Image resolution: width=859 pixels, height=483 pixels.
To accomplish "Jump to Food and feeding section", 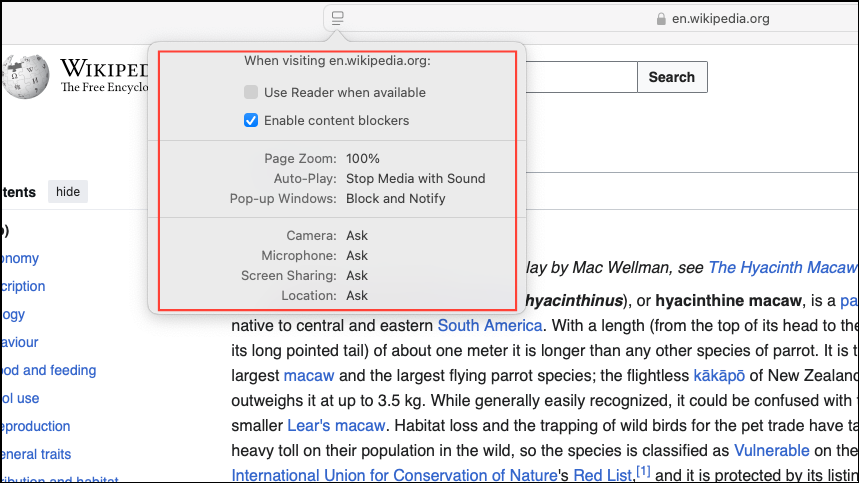I will (49, 370).
